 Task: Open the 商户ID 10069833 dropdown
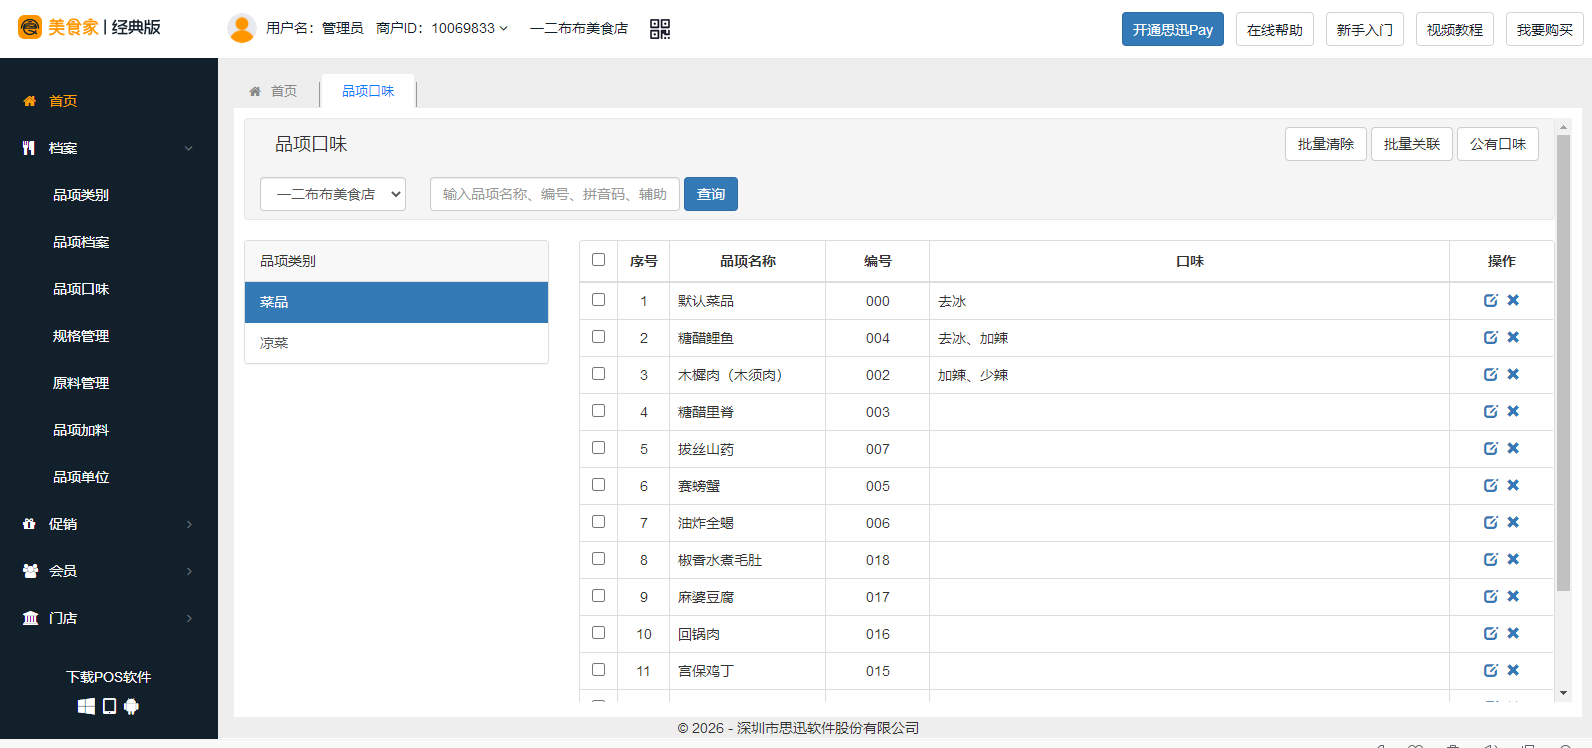tap(442, 28)
